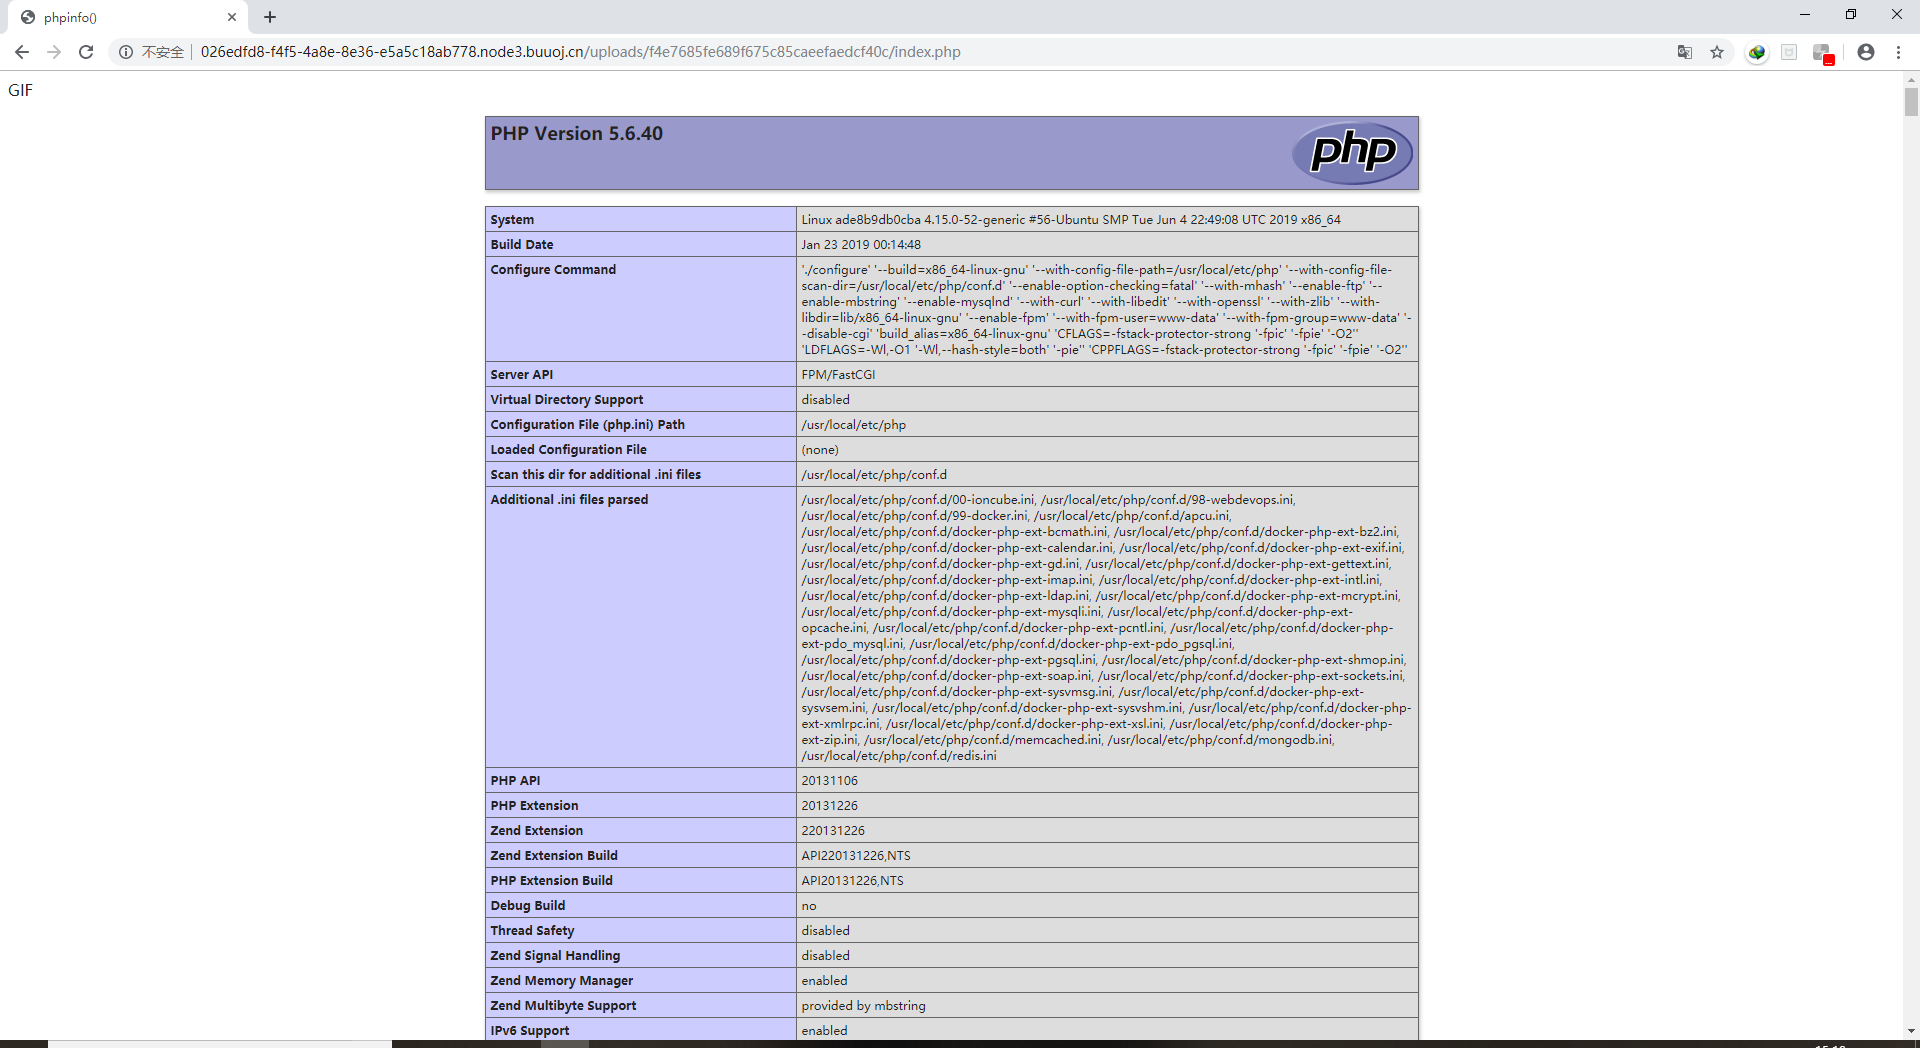Click the vertical scrollbar thumb

1911,102
